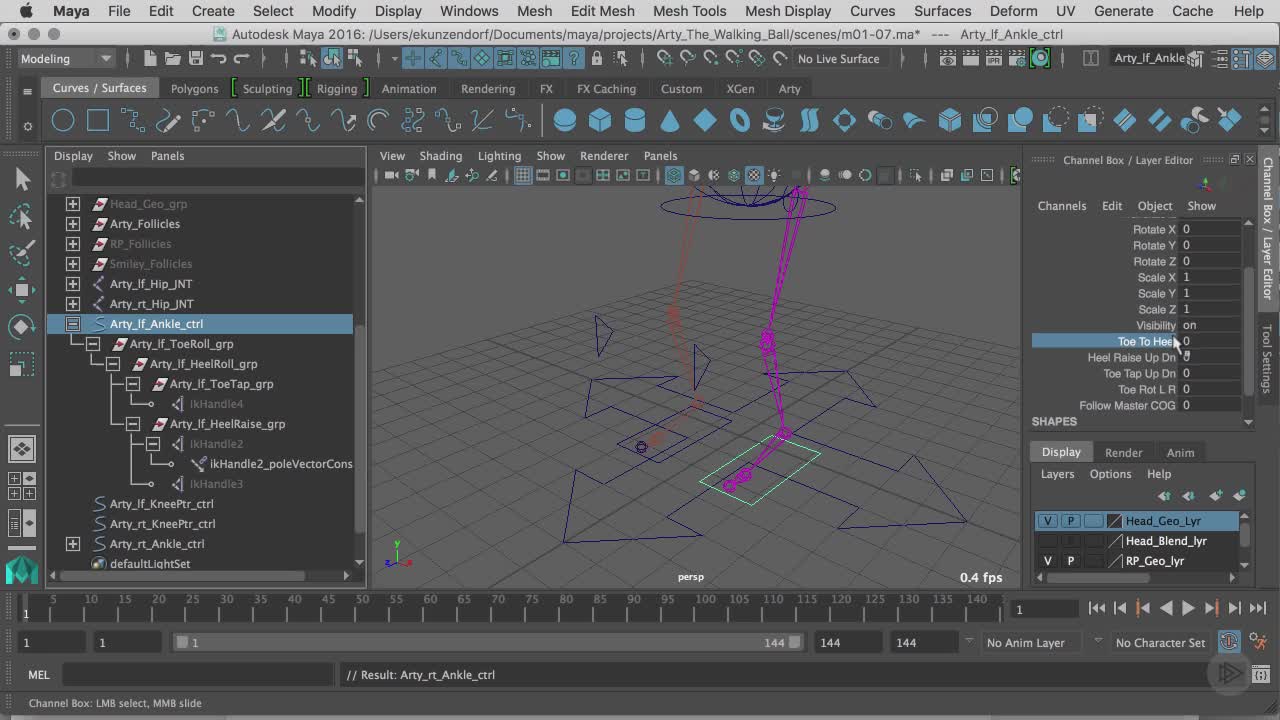The height and width of the screenshot is (720, 1280).
Task: Select Render radio in Layer Editor
Action: pyautogui.click(x=1123, y=452)
